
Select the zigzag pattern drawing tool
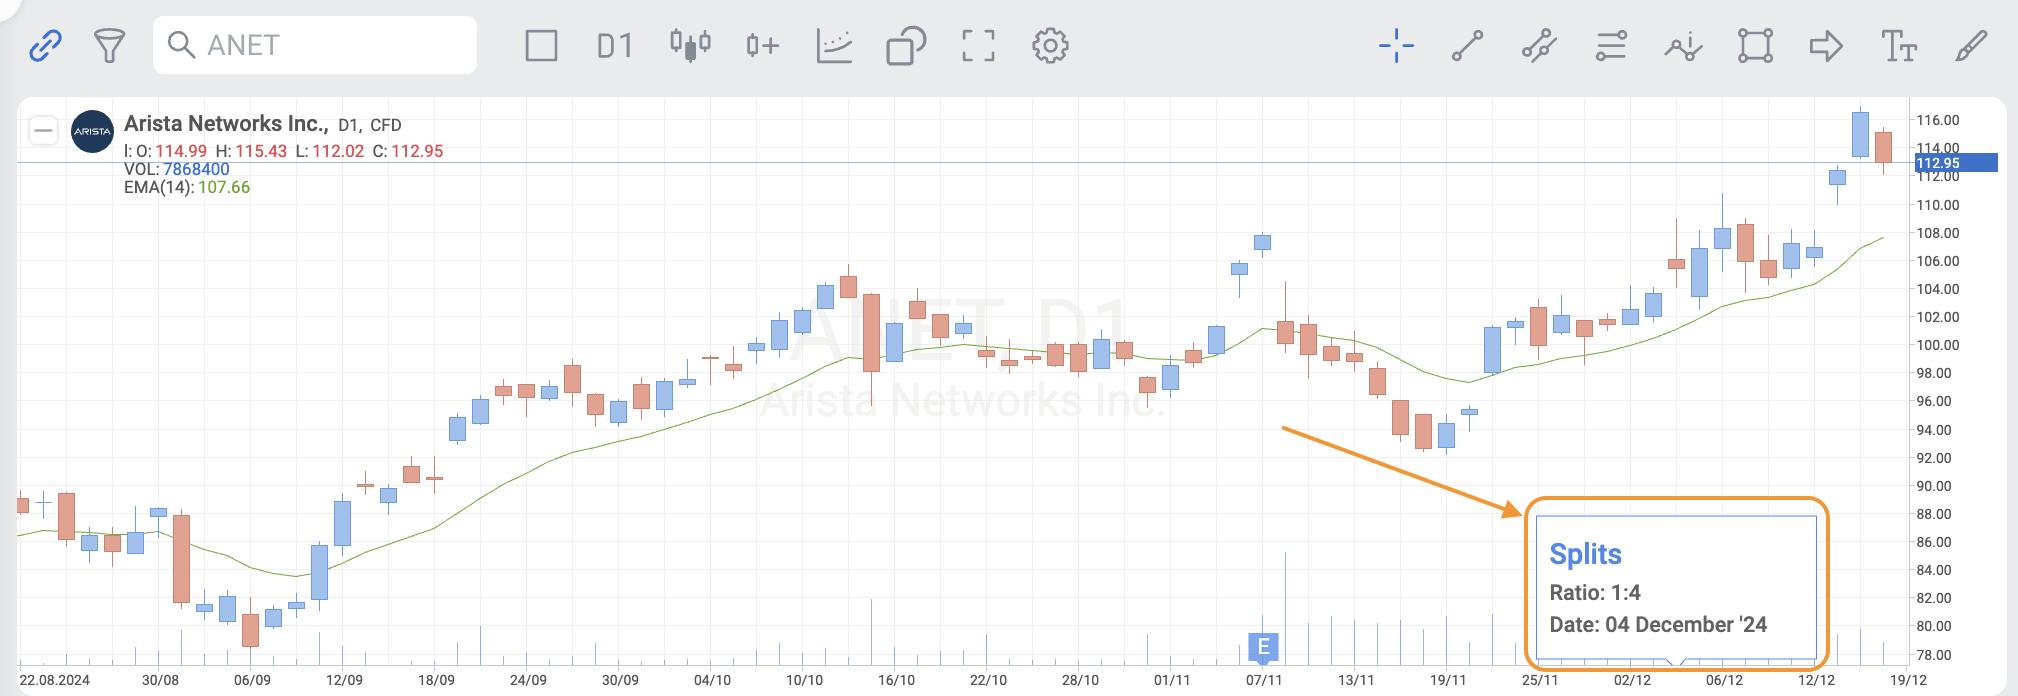coord(1683,45)
